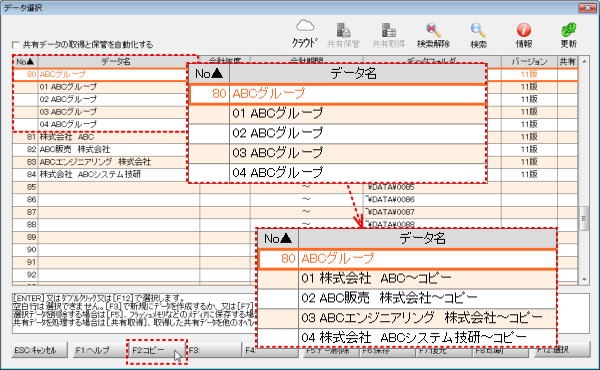Click 11版 version in row 80
Image resolution: width=600 pixels, height=370 pixels.
pos(529,74)
